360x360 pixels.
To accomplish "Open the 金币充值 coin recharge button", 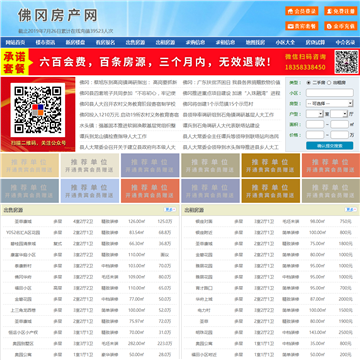I will (341, 26).
